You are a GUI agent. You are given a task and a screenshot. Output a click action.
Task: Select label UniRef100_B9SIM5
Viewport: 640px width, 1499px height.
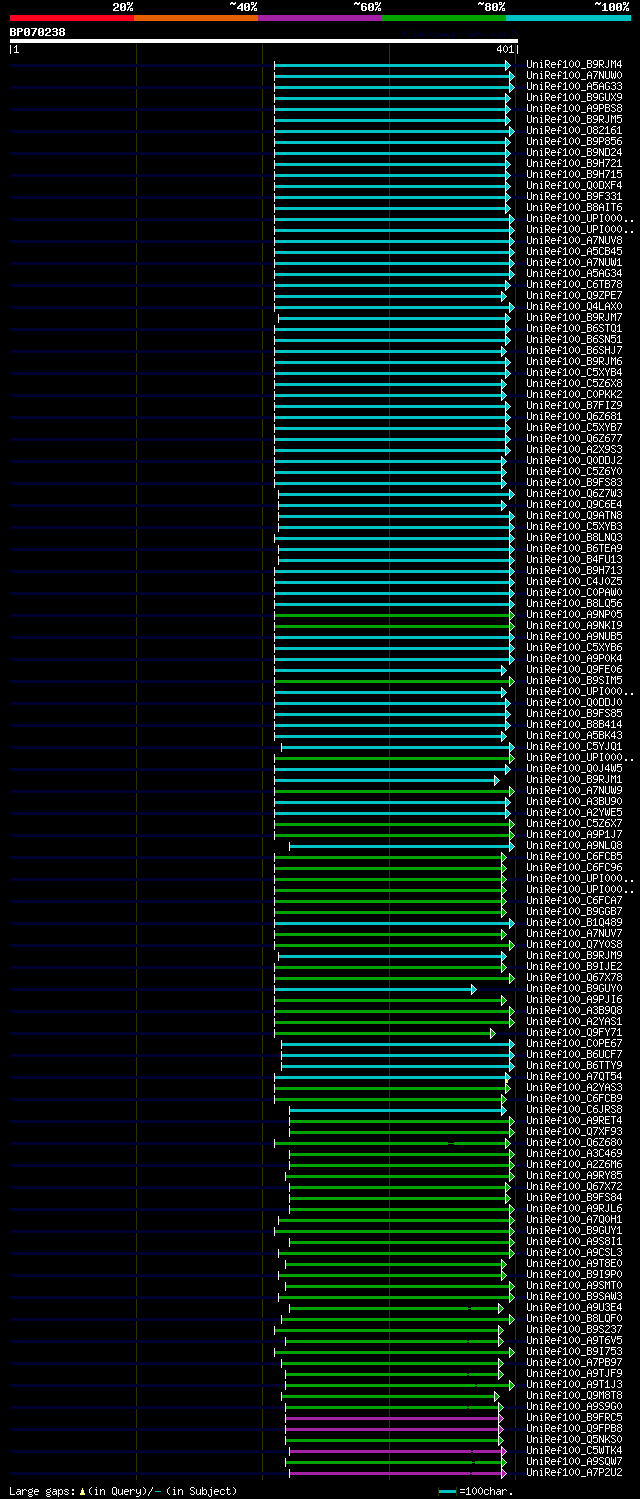(575, 681)
